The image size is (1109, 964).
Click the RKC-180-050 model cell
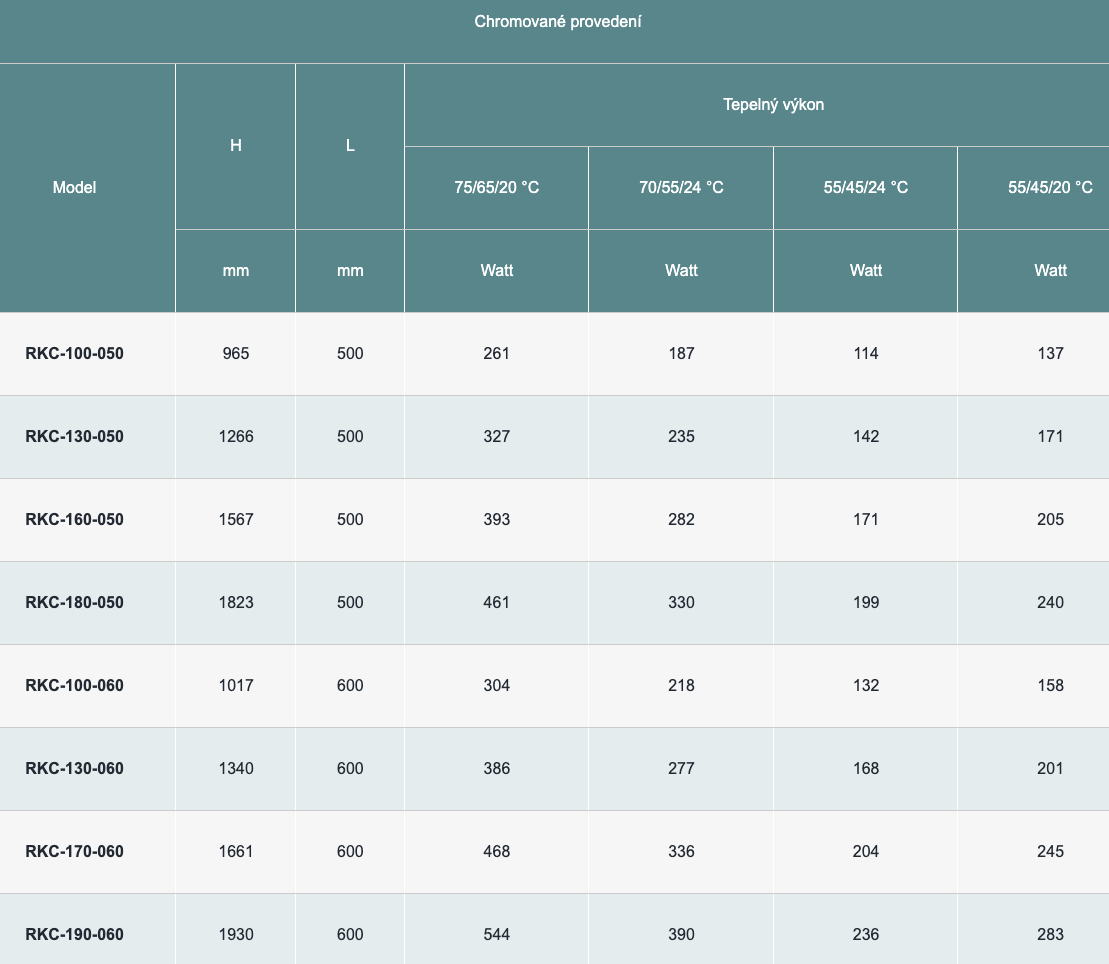(x=74, y=602)
